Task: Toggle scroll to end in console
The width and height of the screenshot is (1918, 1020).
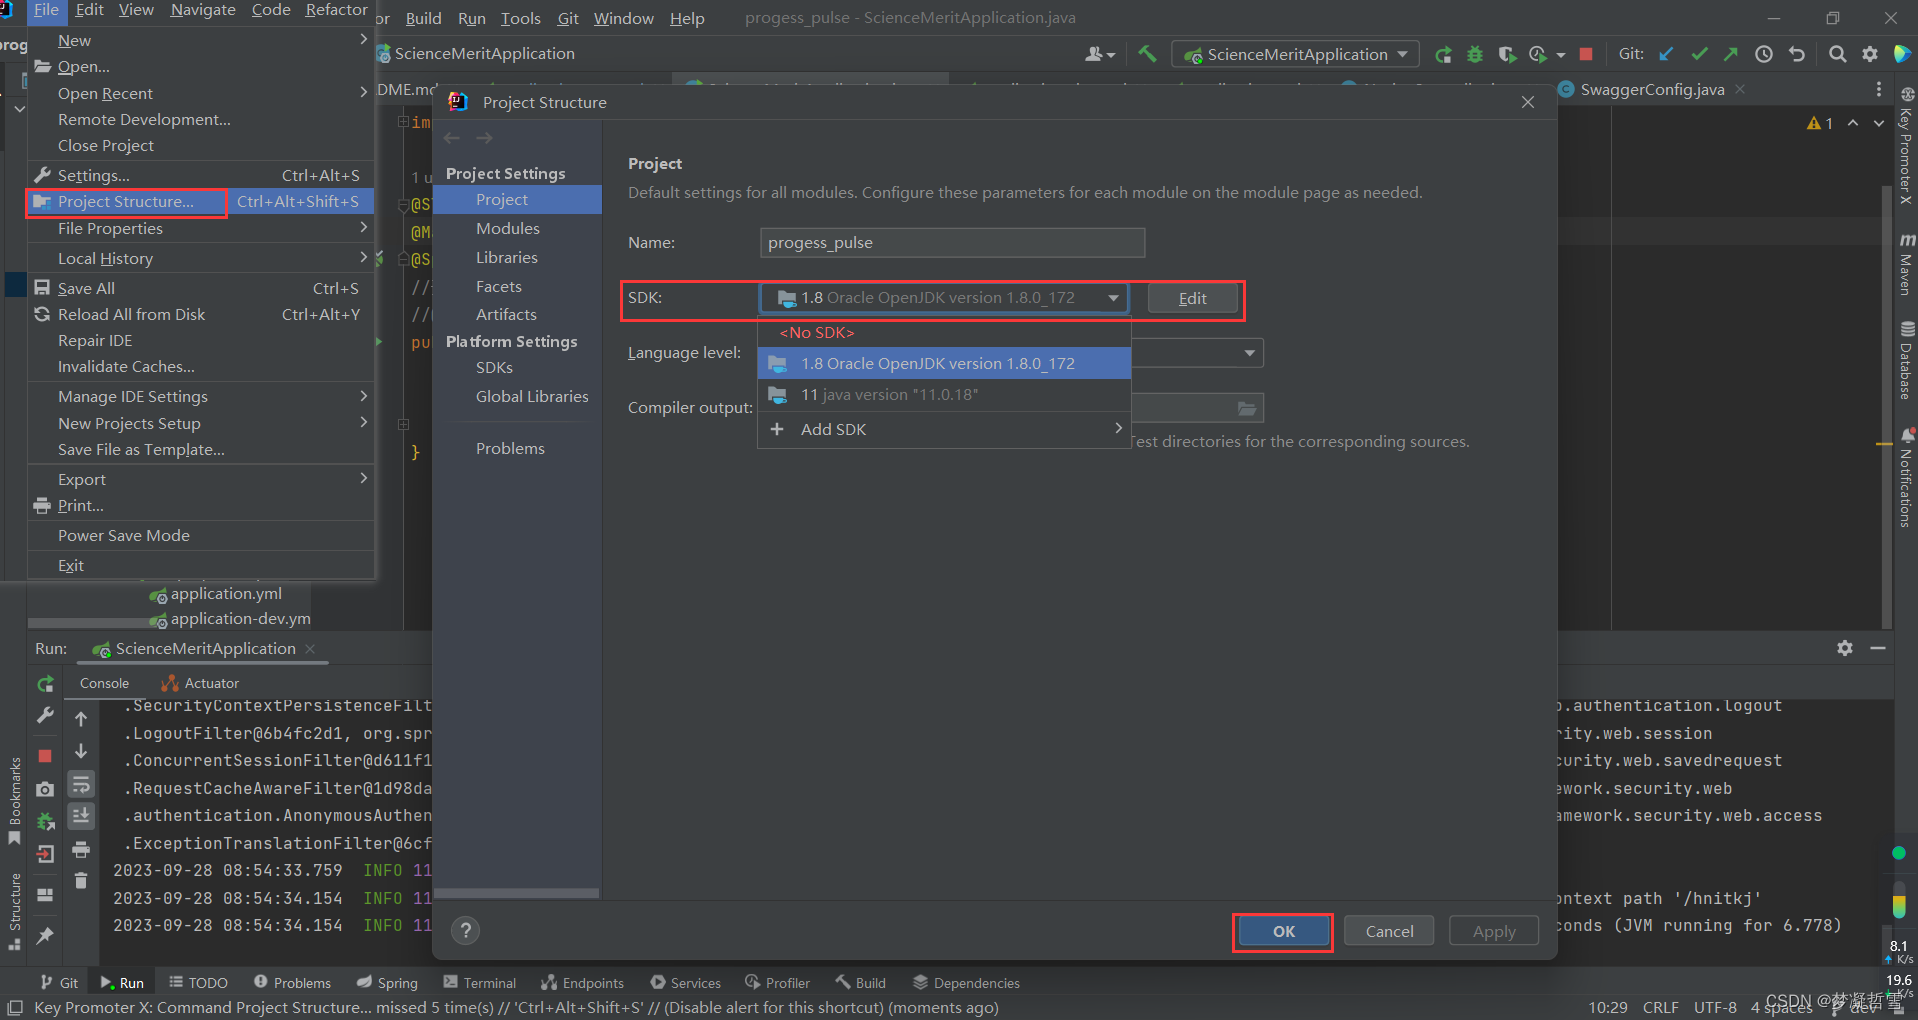Action: [81, 816]
